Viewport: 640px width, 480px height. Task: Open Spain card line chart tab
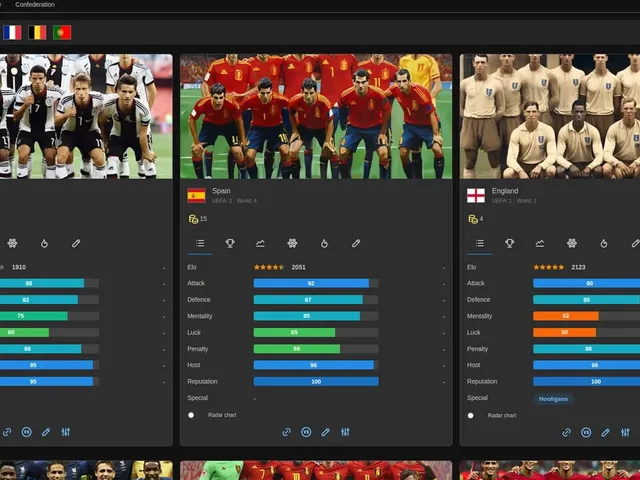coord(260,243)
